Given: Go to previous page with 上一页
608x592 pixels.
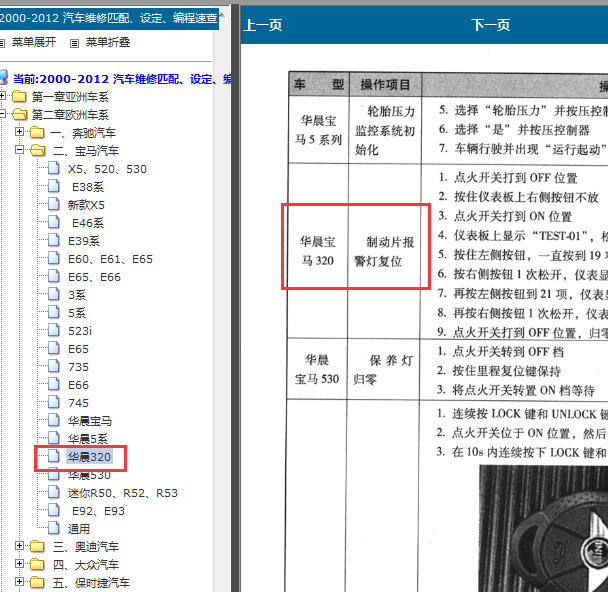Looking at the screenshot, I should [263, 25].
